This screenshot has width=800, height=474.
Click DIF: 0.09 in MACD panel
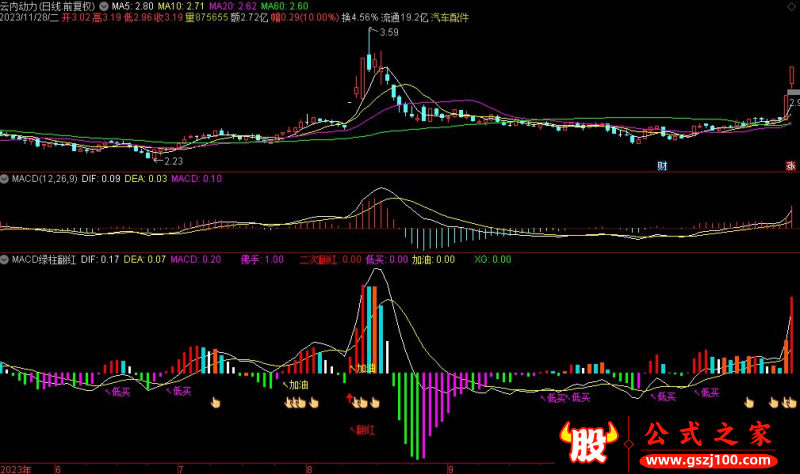[101, 179]
